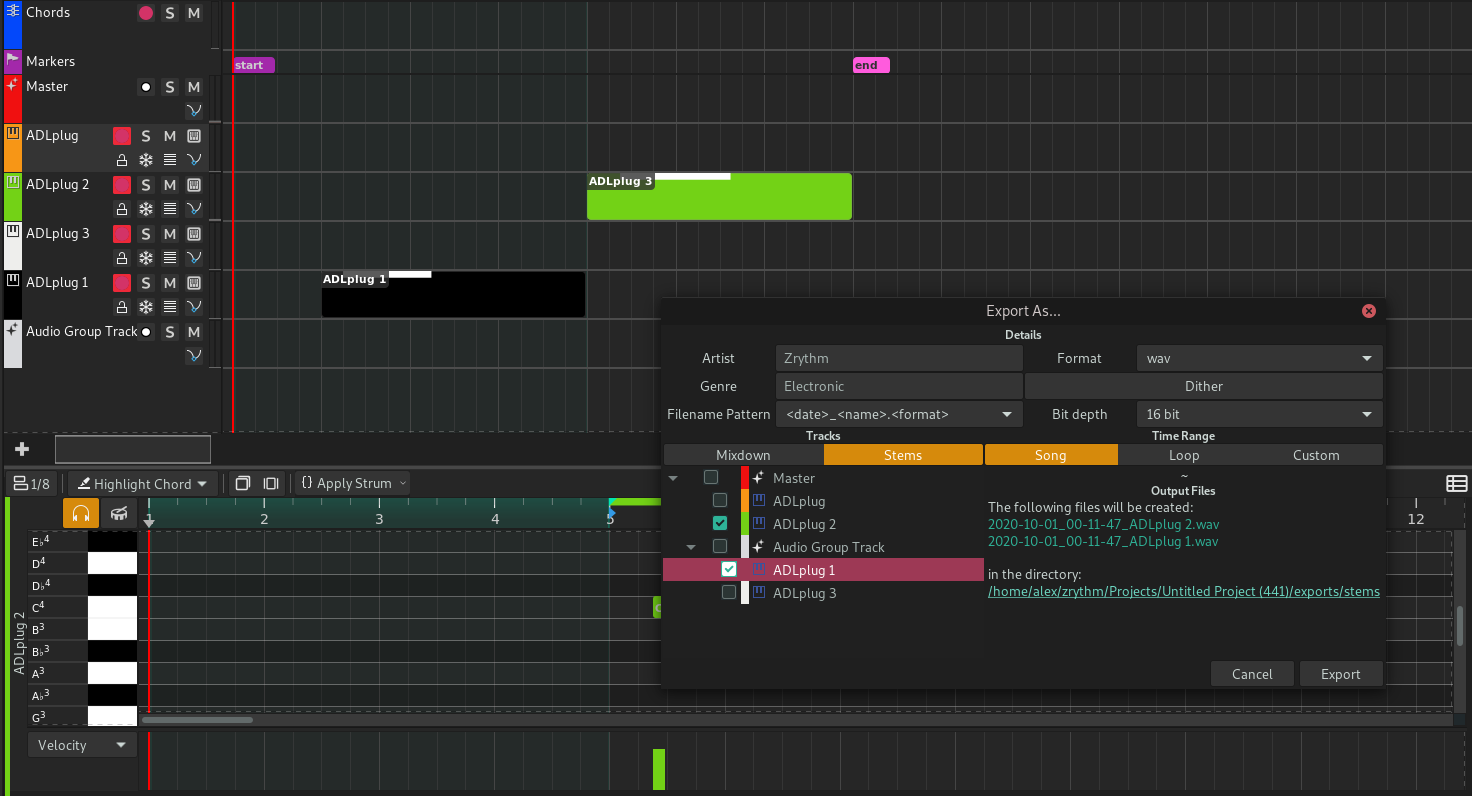Solo the Chords track
Viewport: 1472px width, 796px height.
point(170,13)
